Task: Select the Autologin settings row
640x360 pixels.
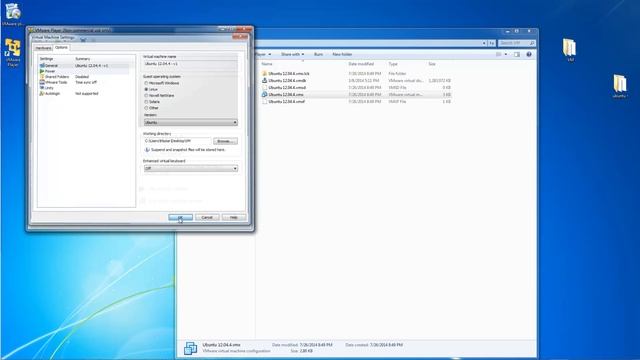Action: (84, 93)
